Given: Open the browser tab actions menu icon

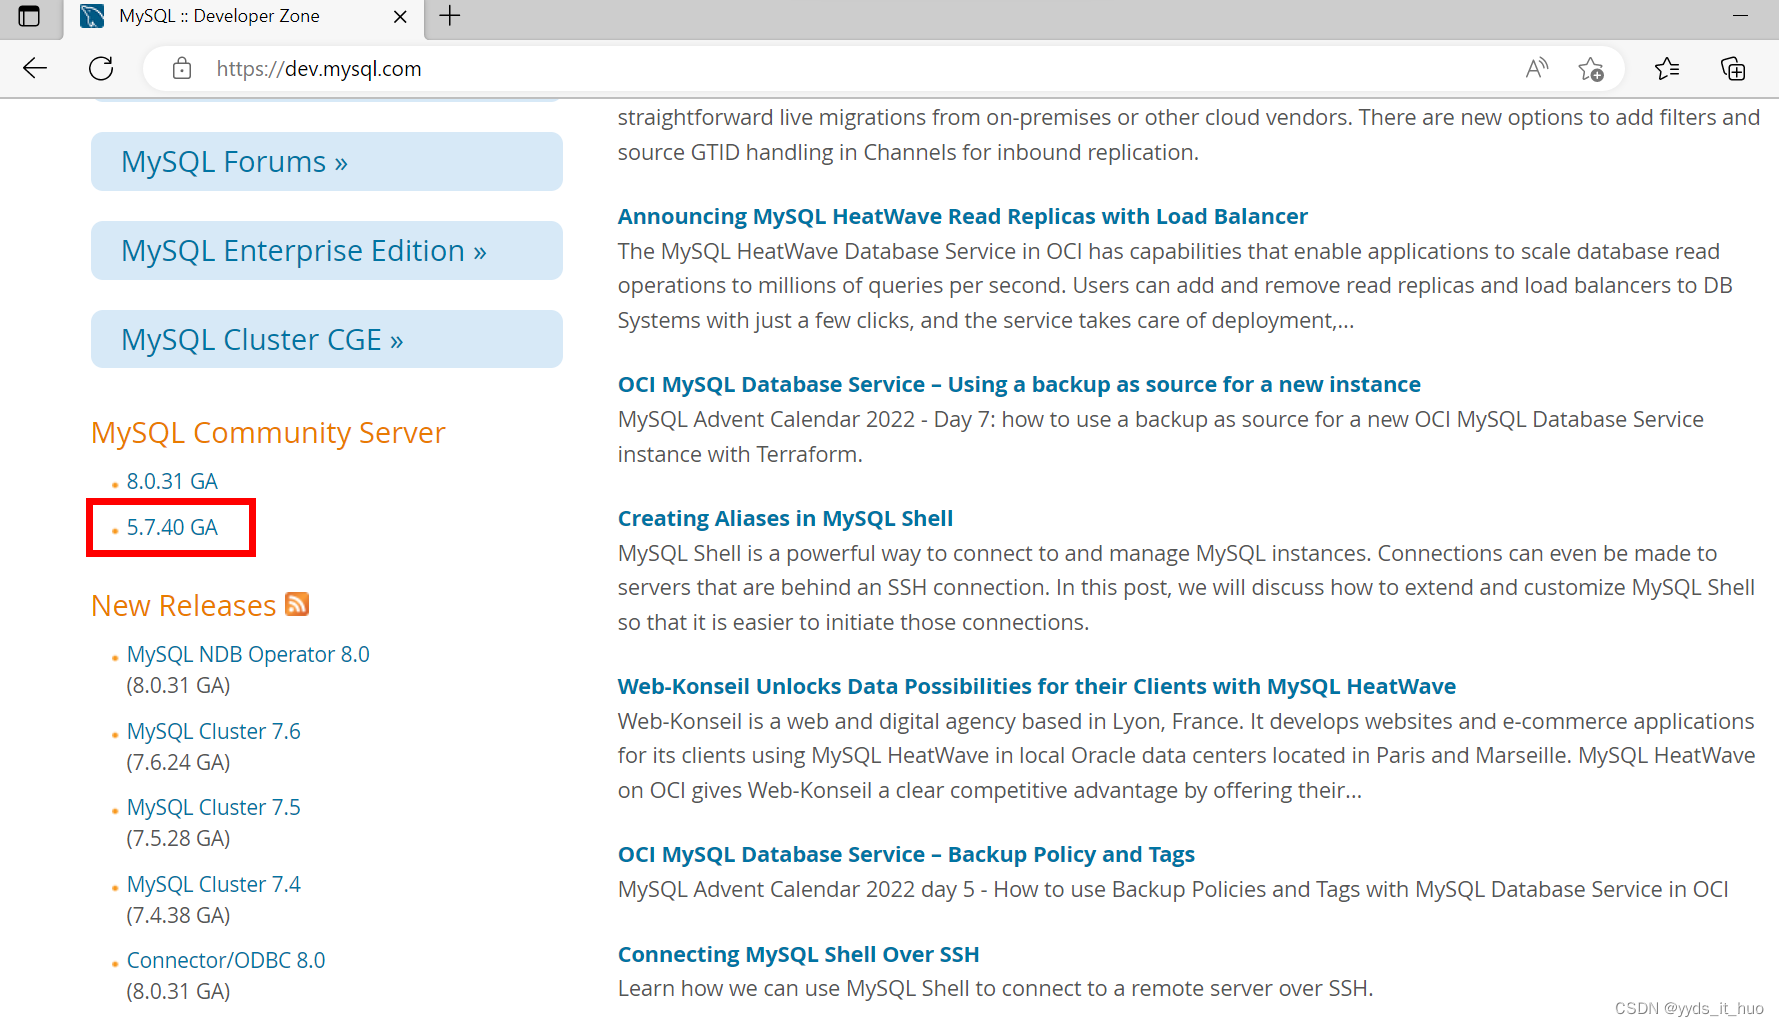Looking at the screenshot, I should point(29,16).
